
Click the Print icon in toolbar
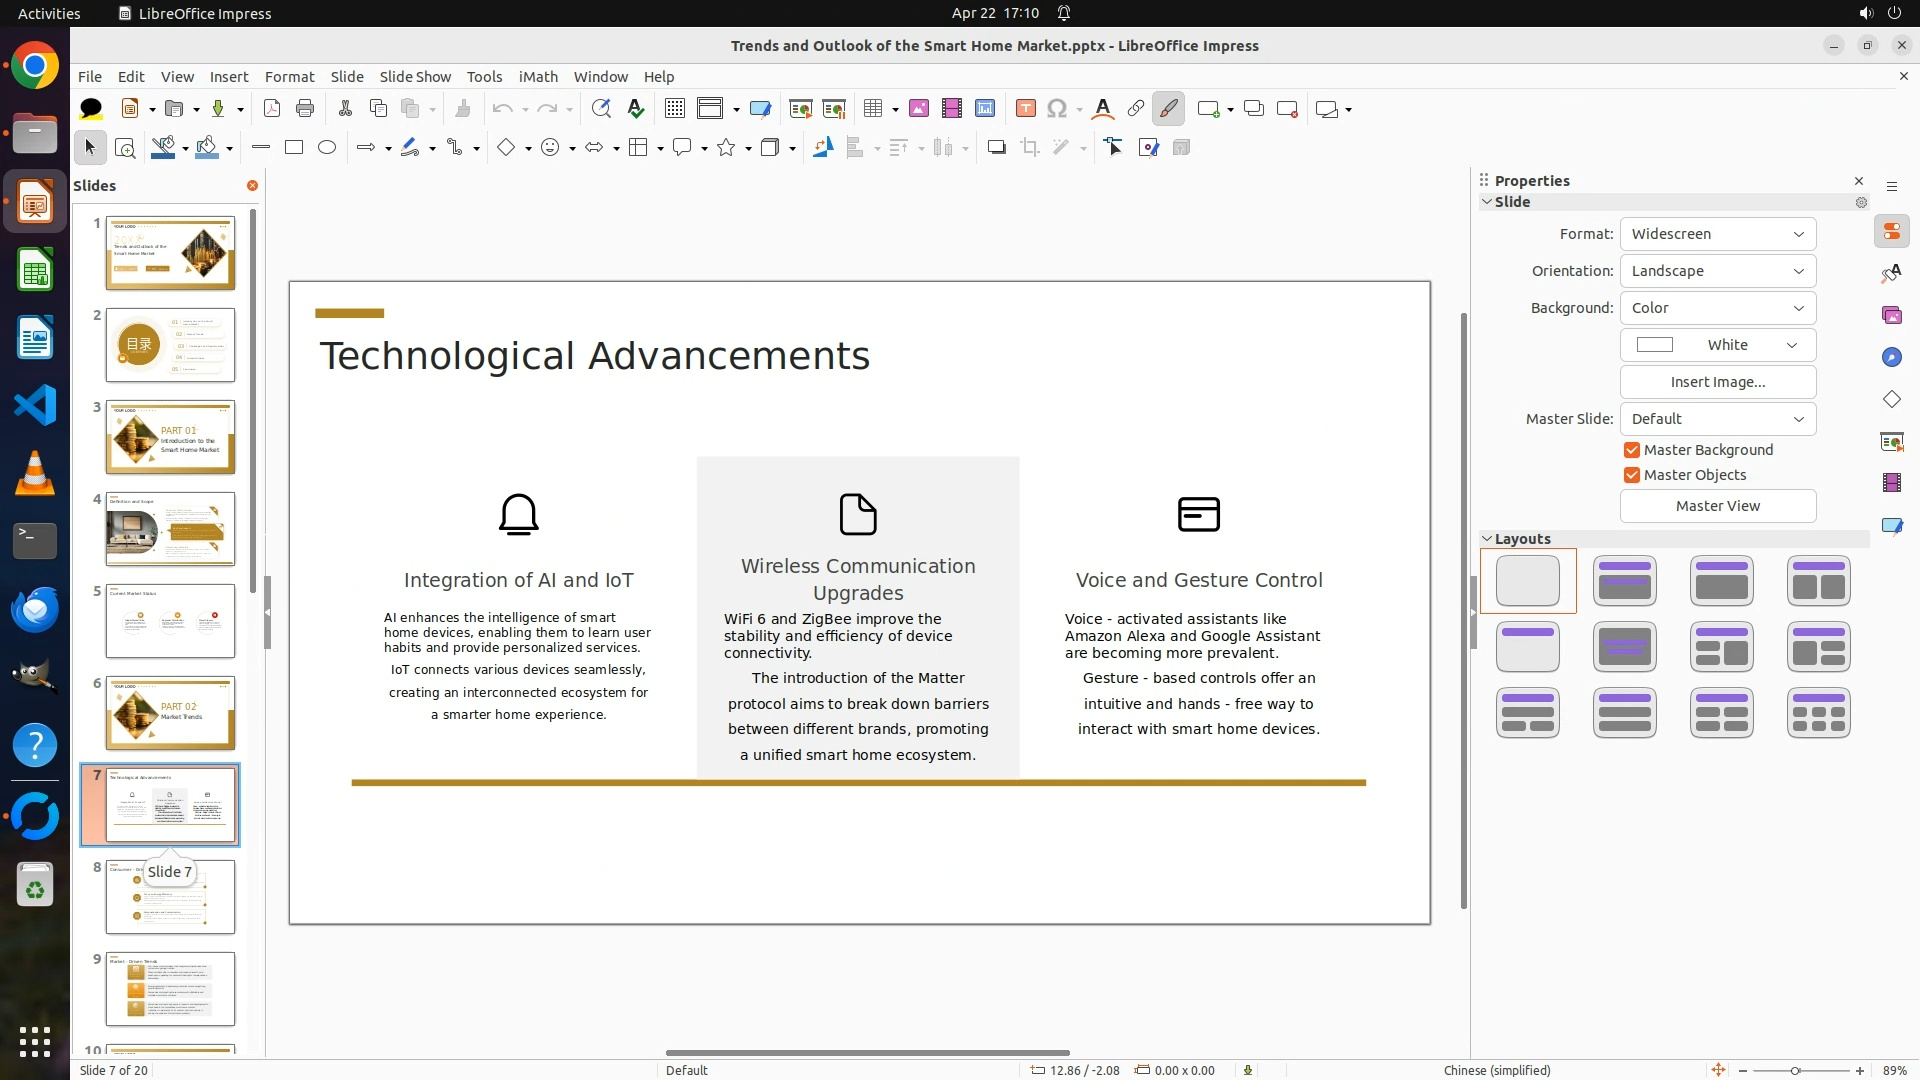coord(305,109)
